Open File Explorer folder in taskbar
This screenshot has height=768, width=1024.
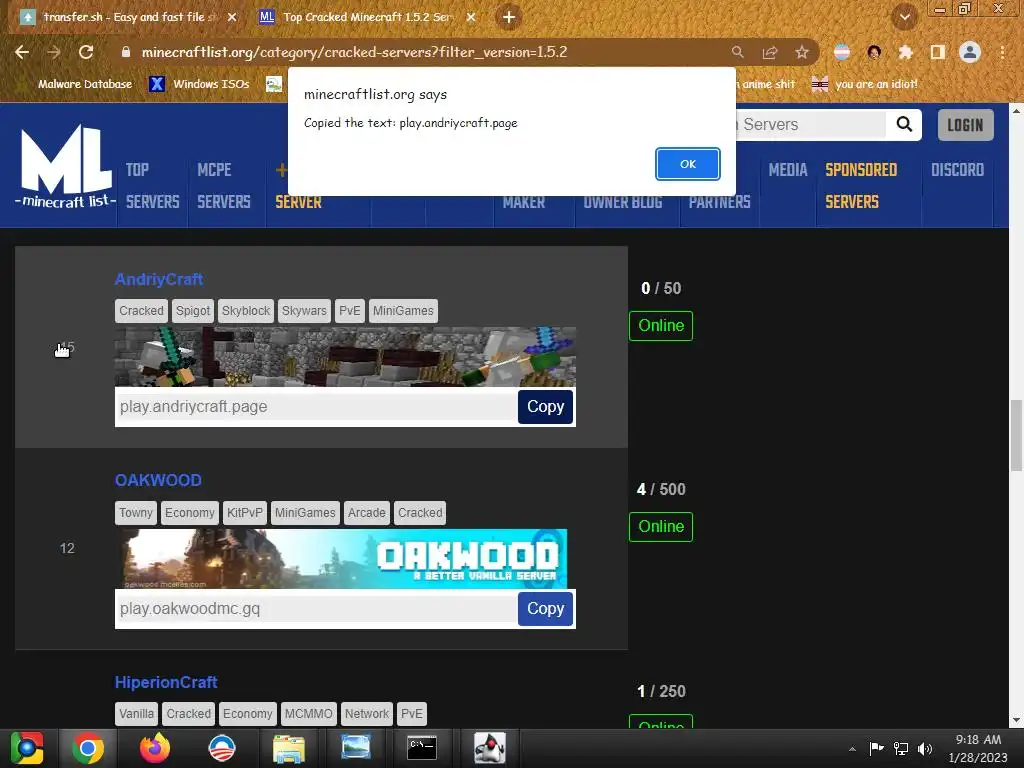289,748
